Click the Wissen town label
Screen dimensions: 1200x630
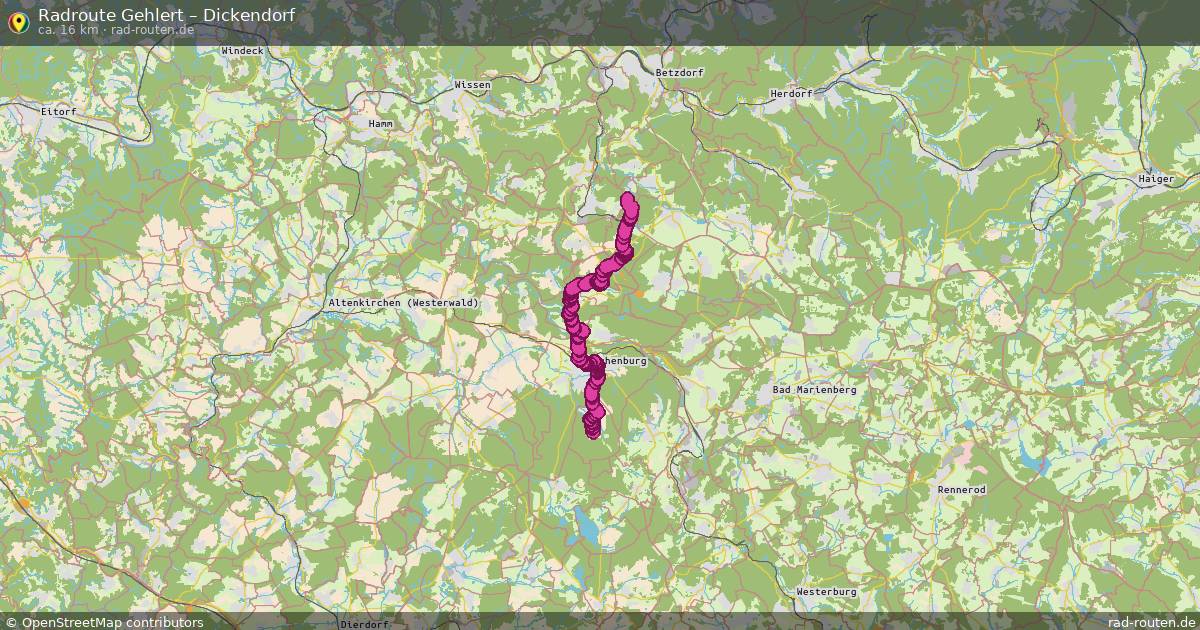[x=472, y=85]
